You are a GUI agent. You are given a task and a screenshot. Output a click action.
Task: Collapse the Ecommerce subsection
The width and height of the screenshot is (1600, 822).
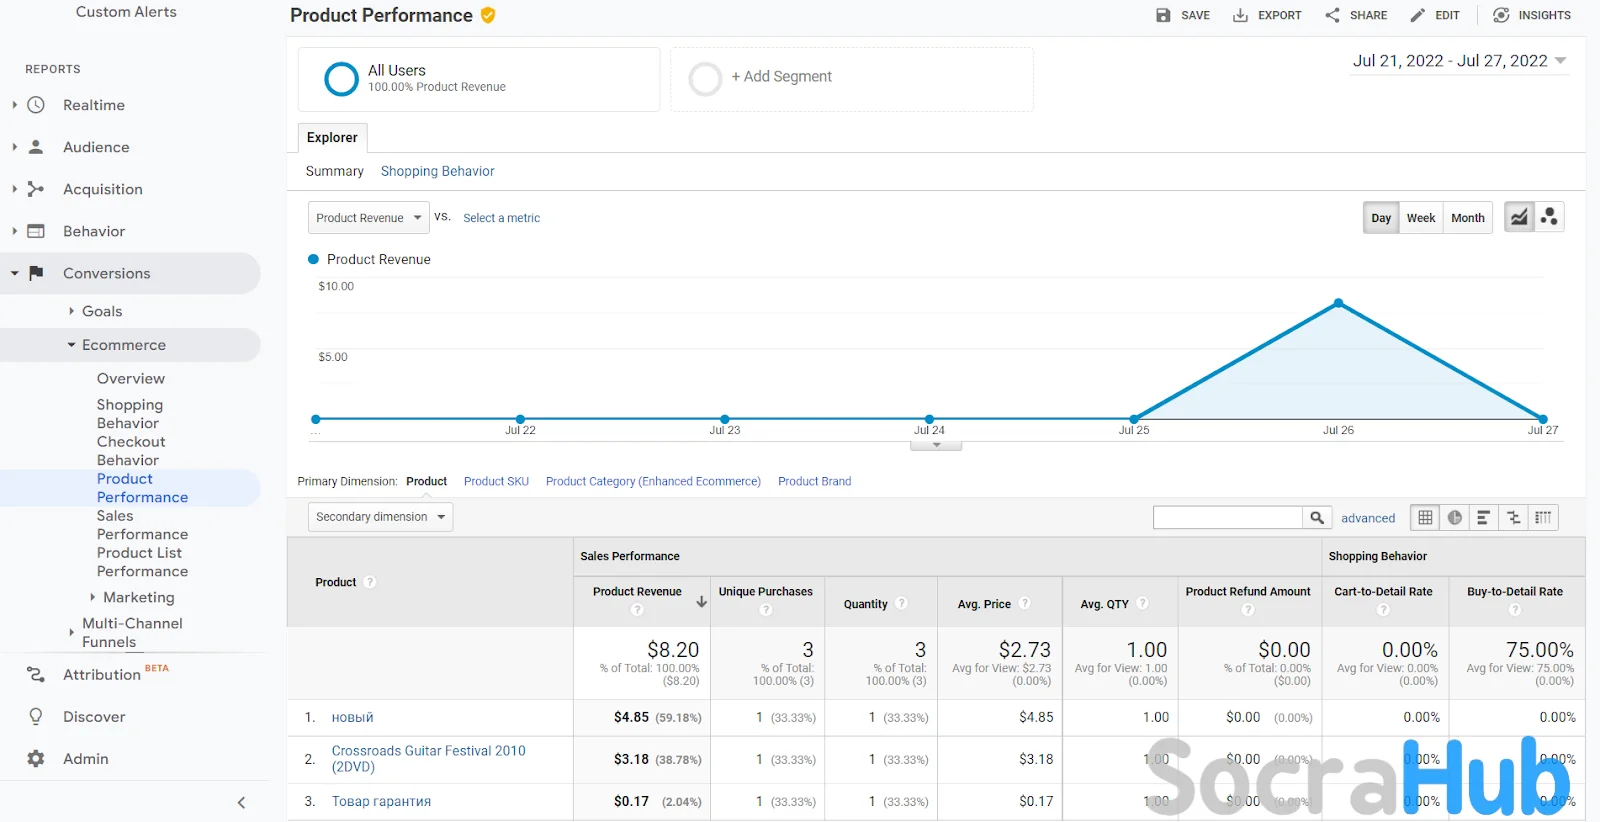pos(71,345)
